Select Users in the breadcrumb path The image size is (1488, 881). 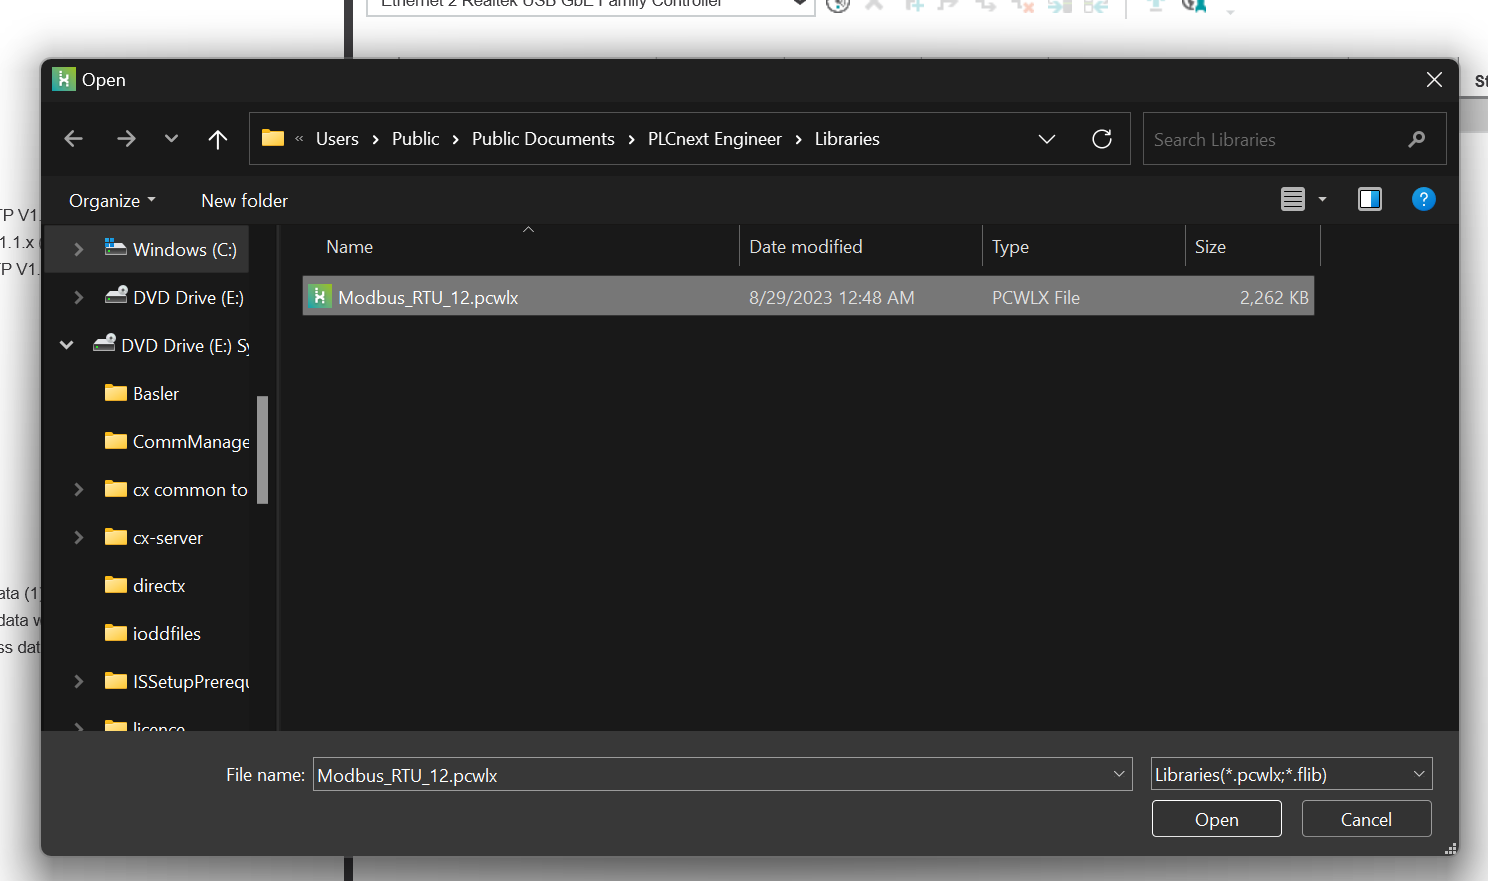337,139
